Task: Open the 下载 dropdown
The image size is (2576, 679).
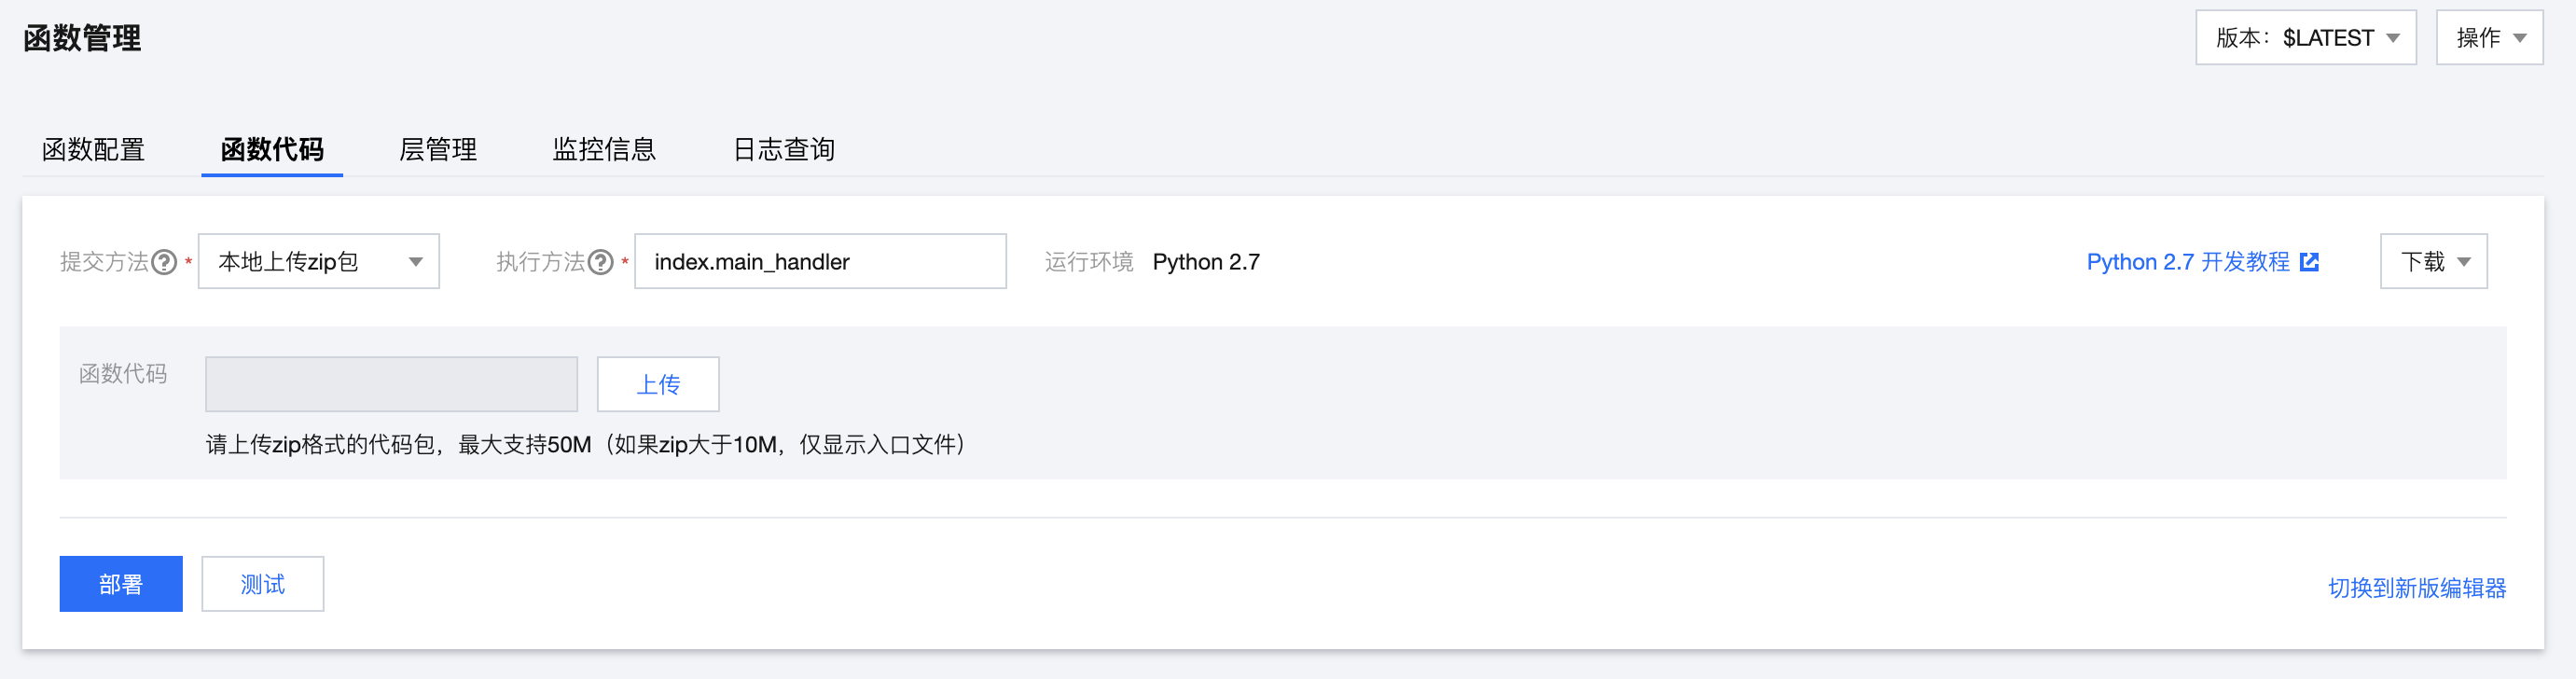Action: point(2433,262)
